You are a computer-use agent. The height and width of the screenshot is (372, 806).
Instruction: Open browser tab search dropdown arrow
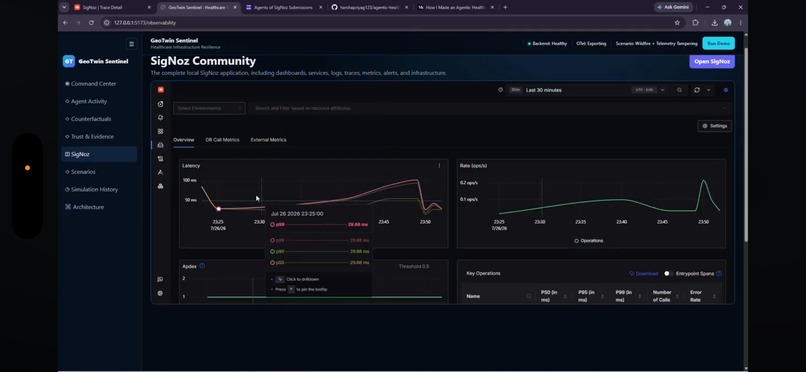point(64,7)
